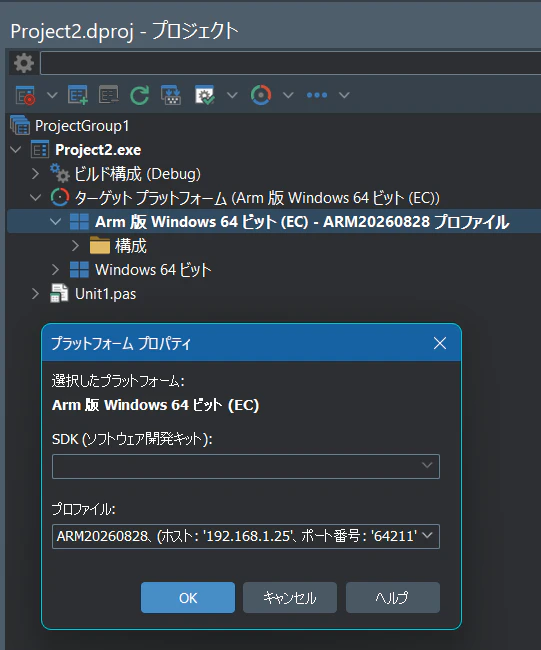
Task: Click the first toolbar project-view icon
Action: pos(25,95)
